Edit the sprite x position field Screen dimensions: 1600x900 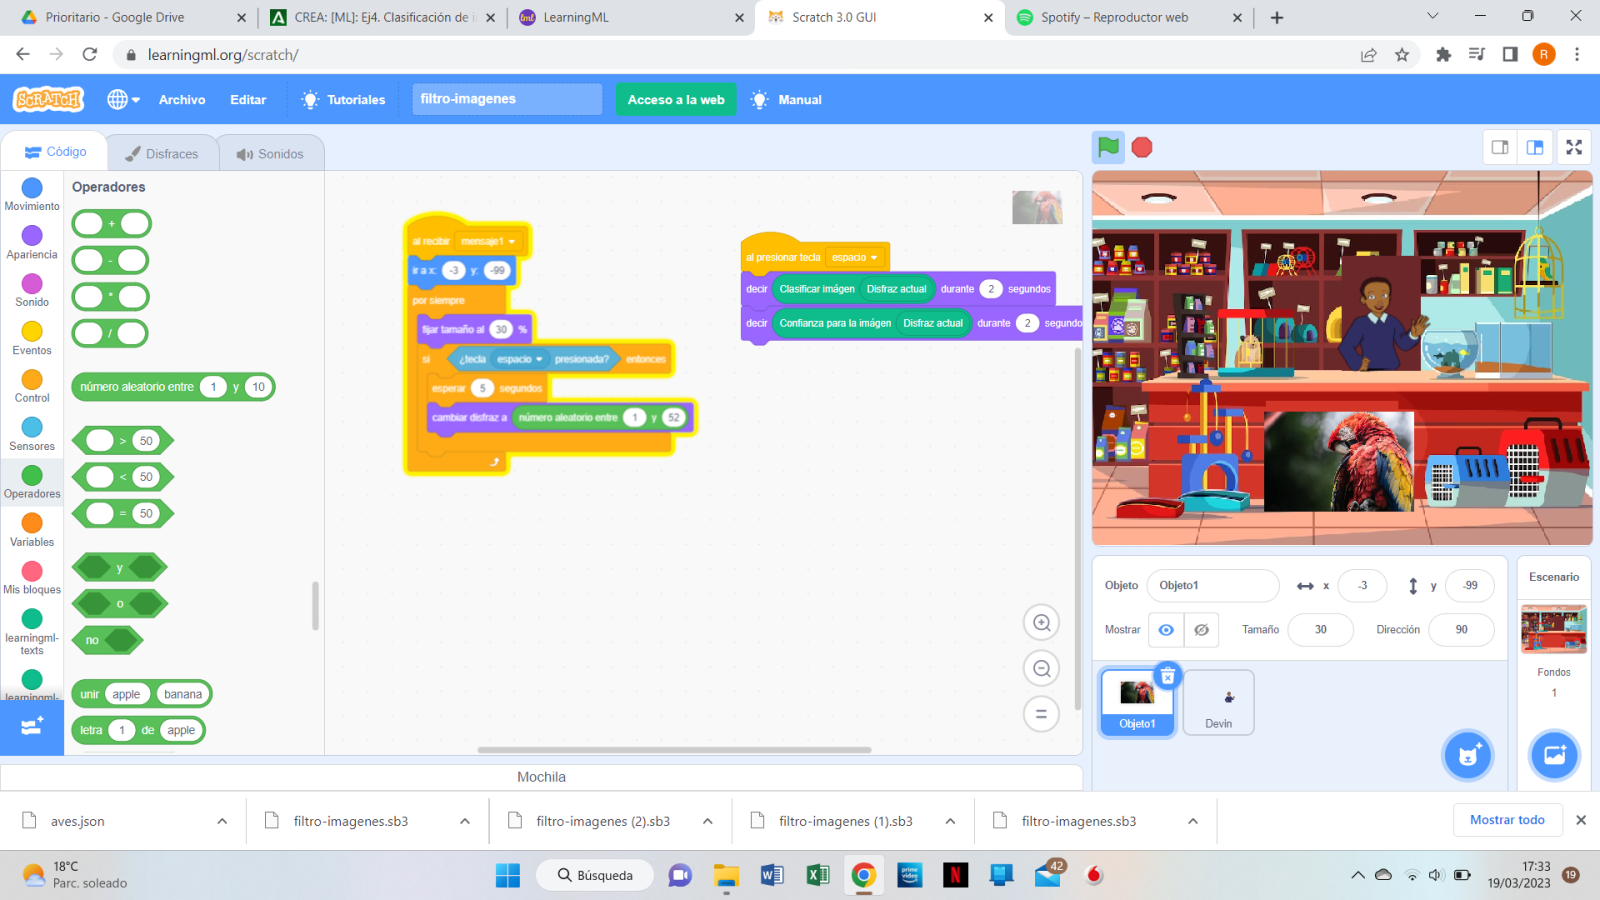[1362, 586]
